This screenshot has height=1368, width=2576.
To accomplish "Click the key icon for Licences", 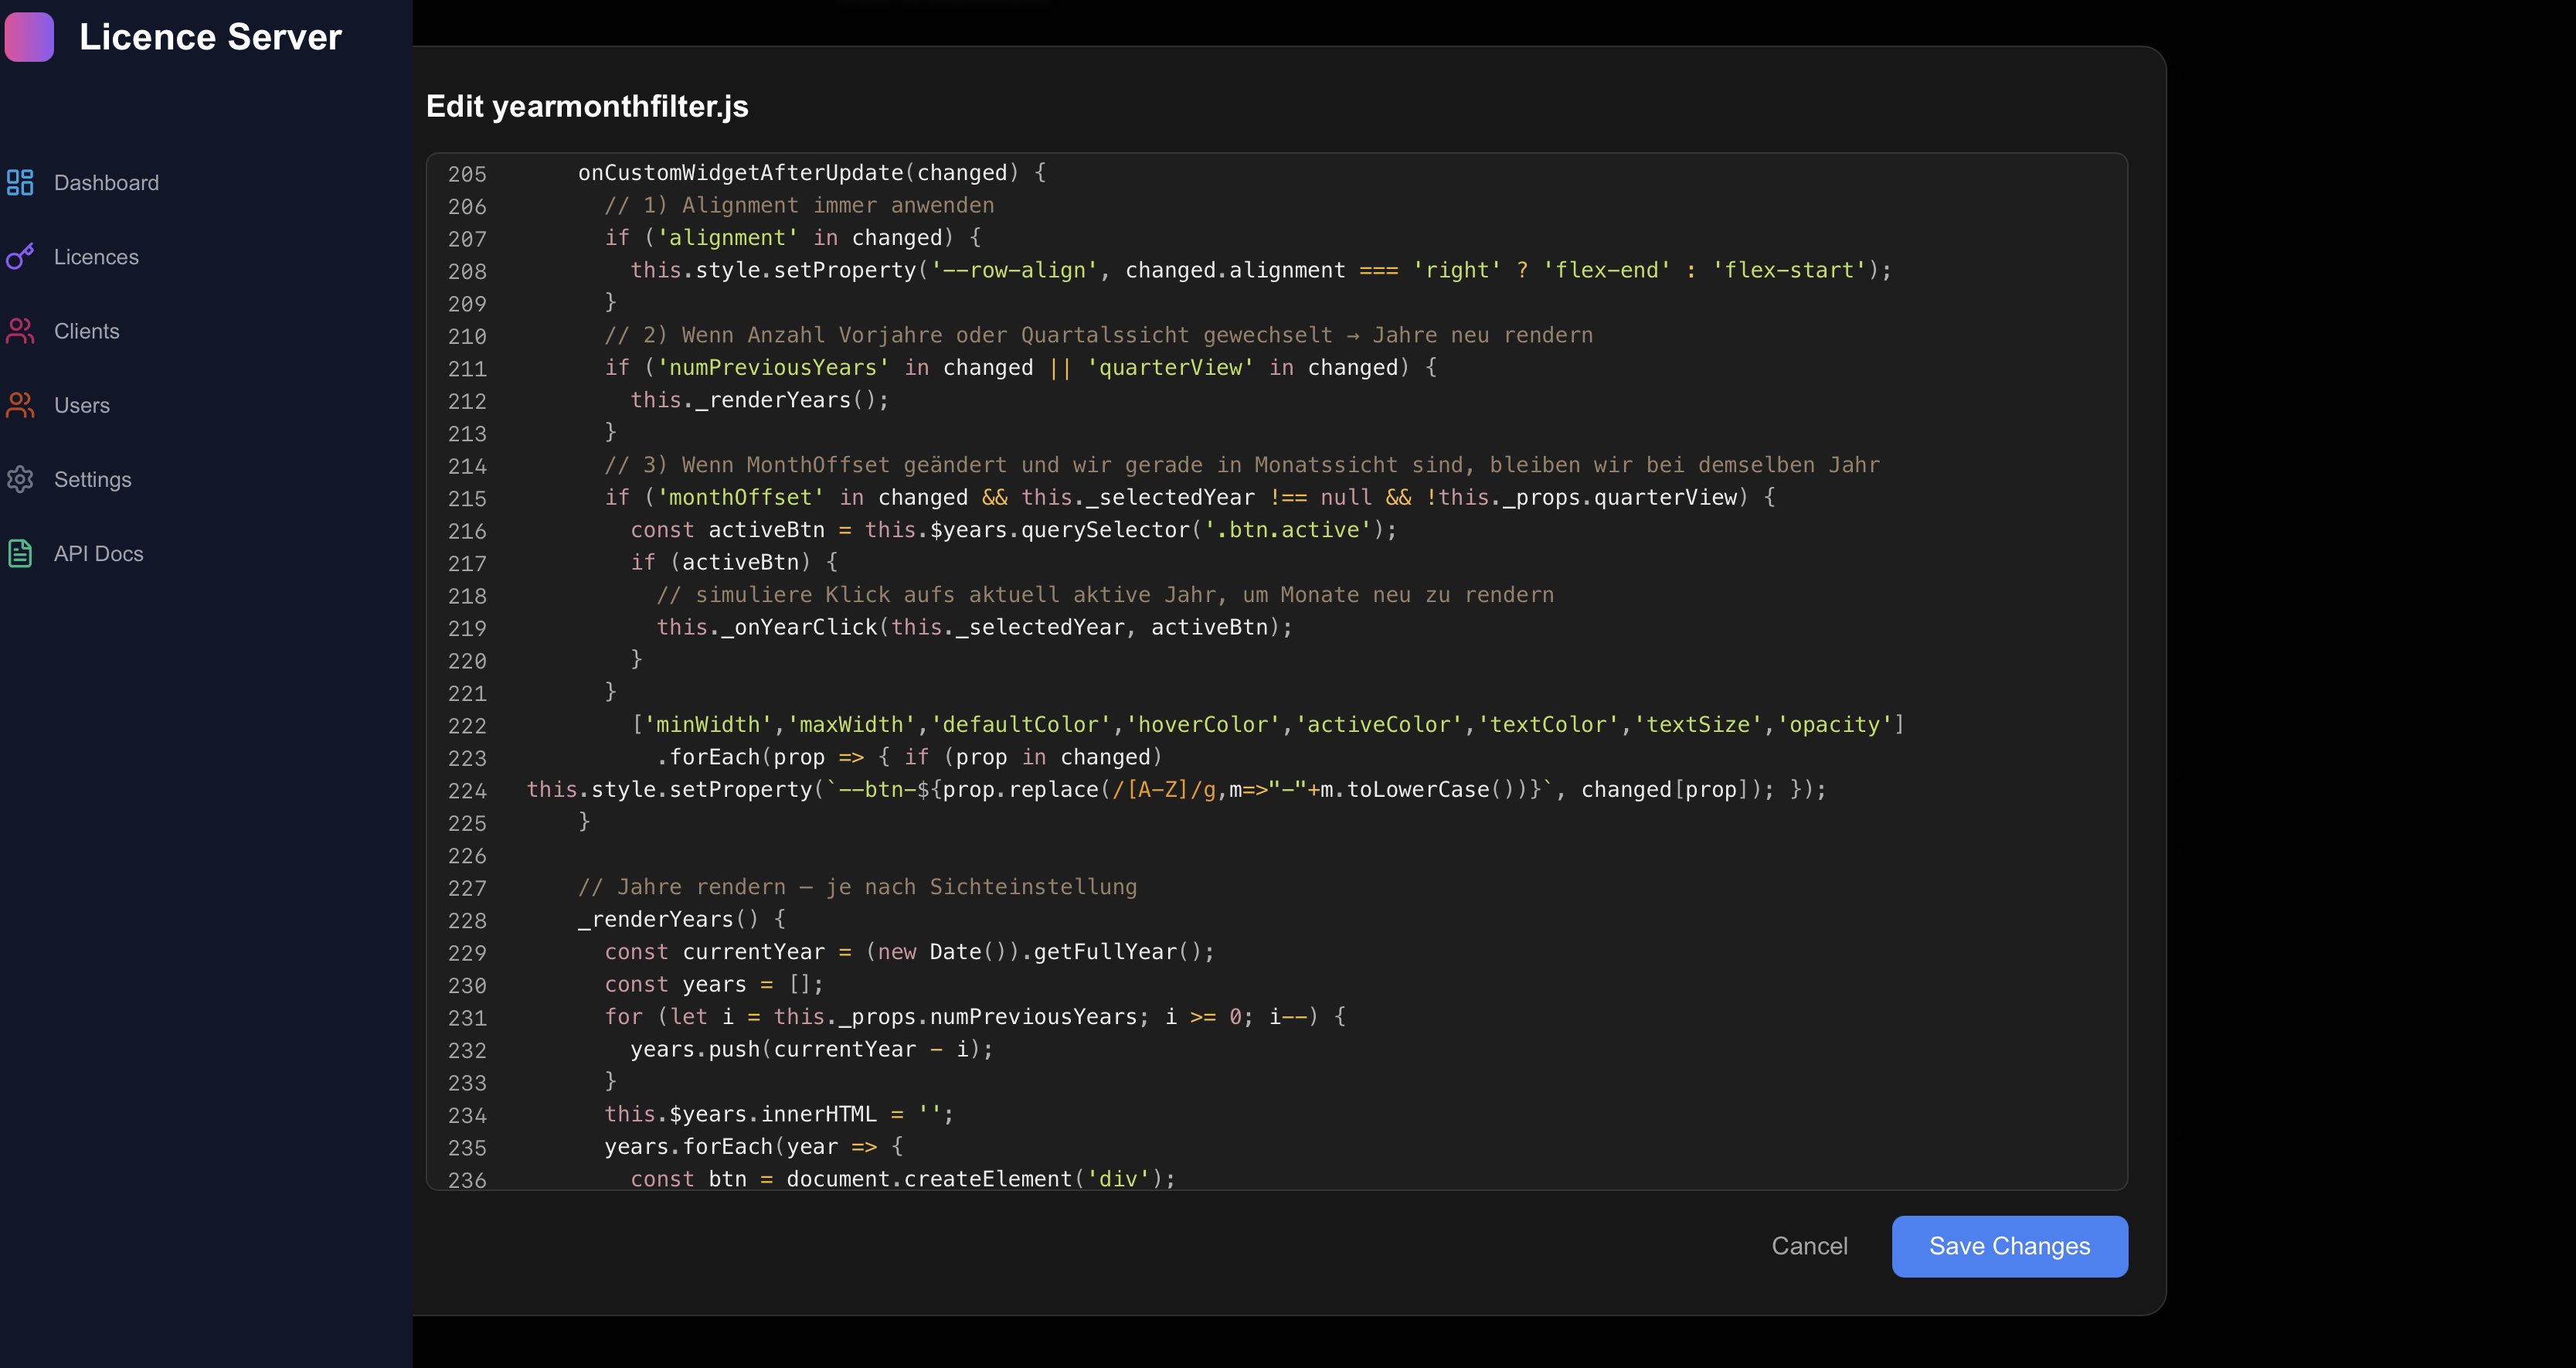I will point(21,257).
